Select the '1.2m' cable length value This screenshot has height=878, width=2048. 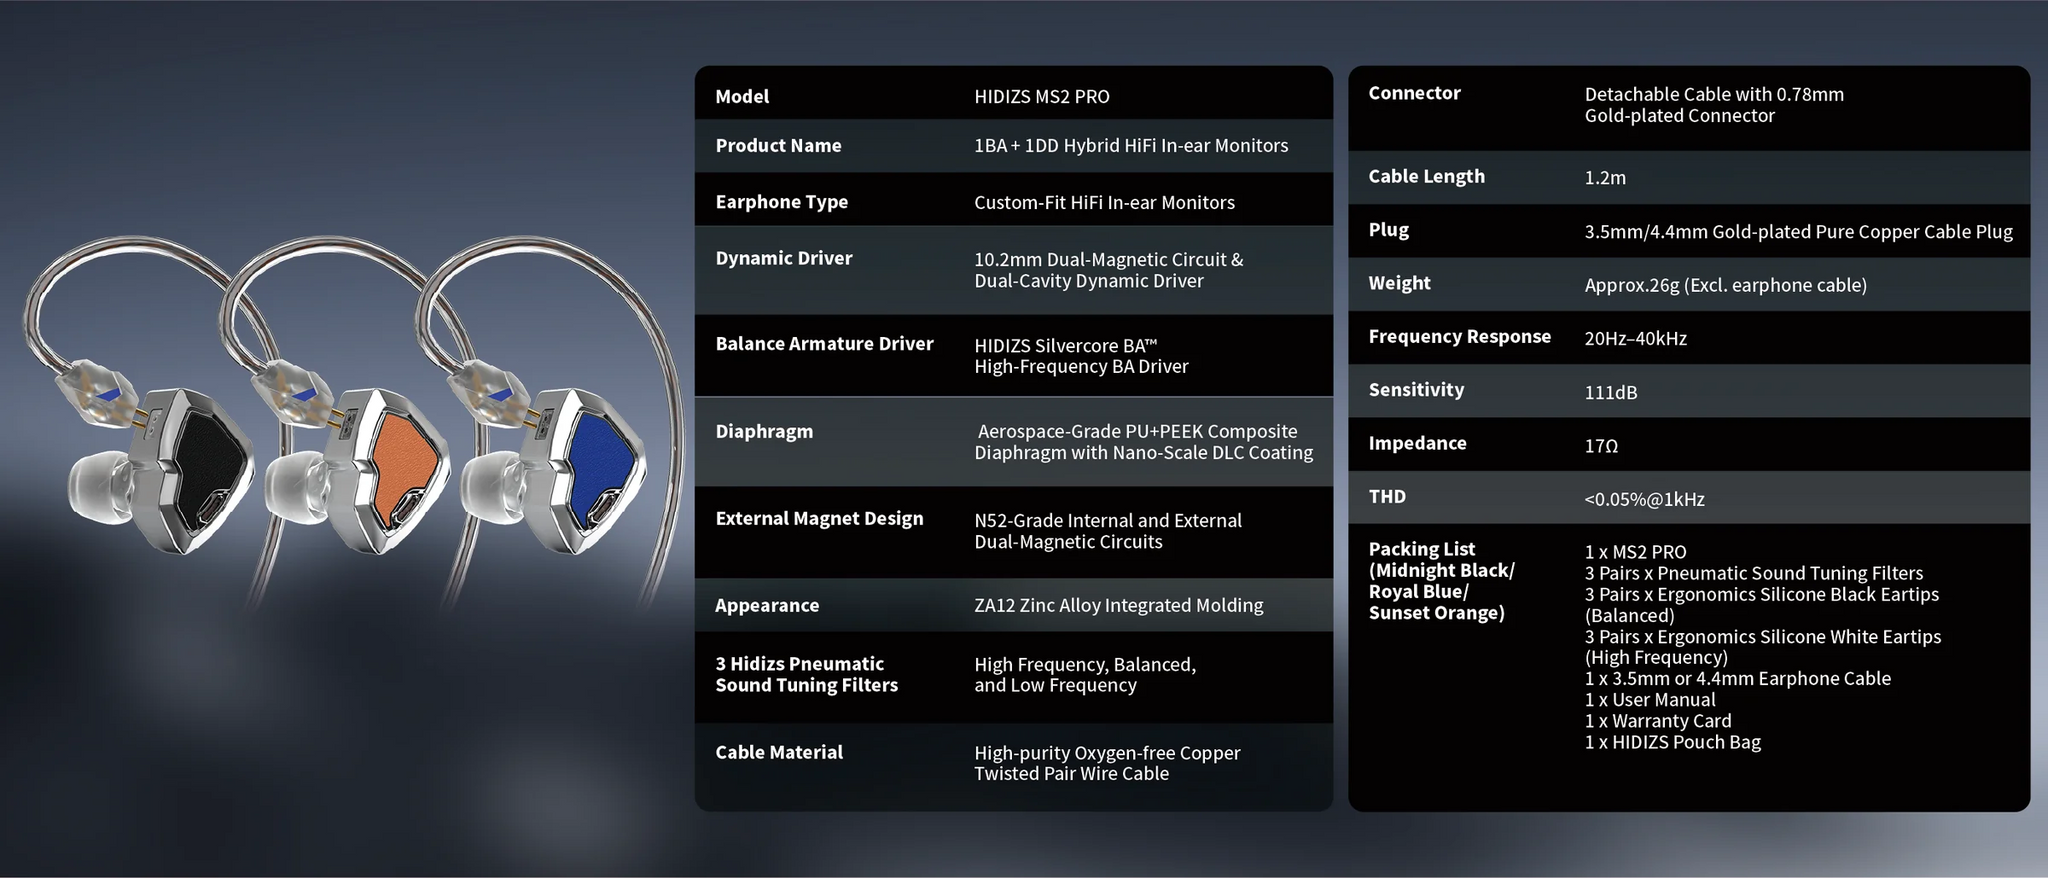click(x=1604, y=178)
